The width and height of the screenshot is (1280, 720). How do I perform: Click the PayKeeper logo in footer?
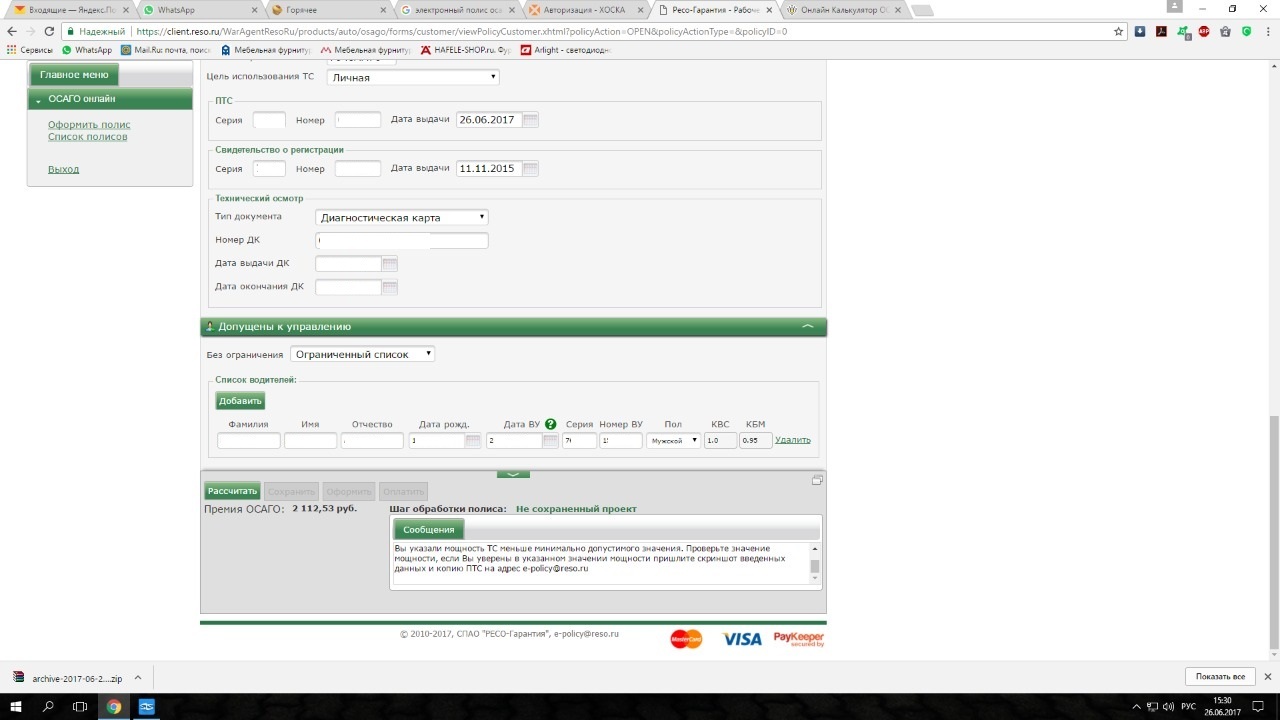coord(798,639)
